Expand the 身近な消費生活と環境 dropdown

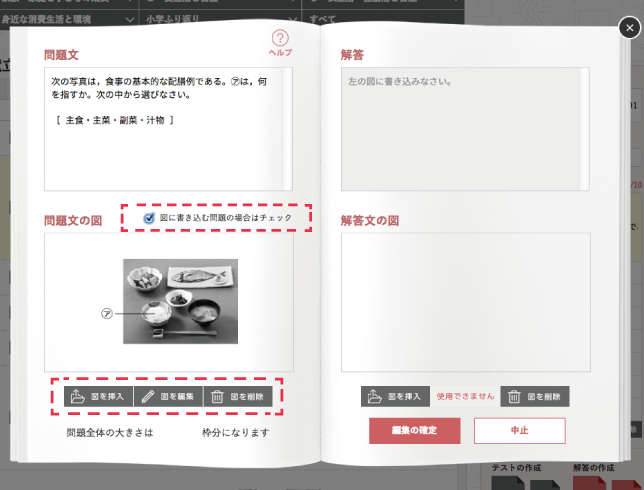click(70, 18)
